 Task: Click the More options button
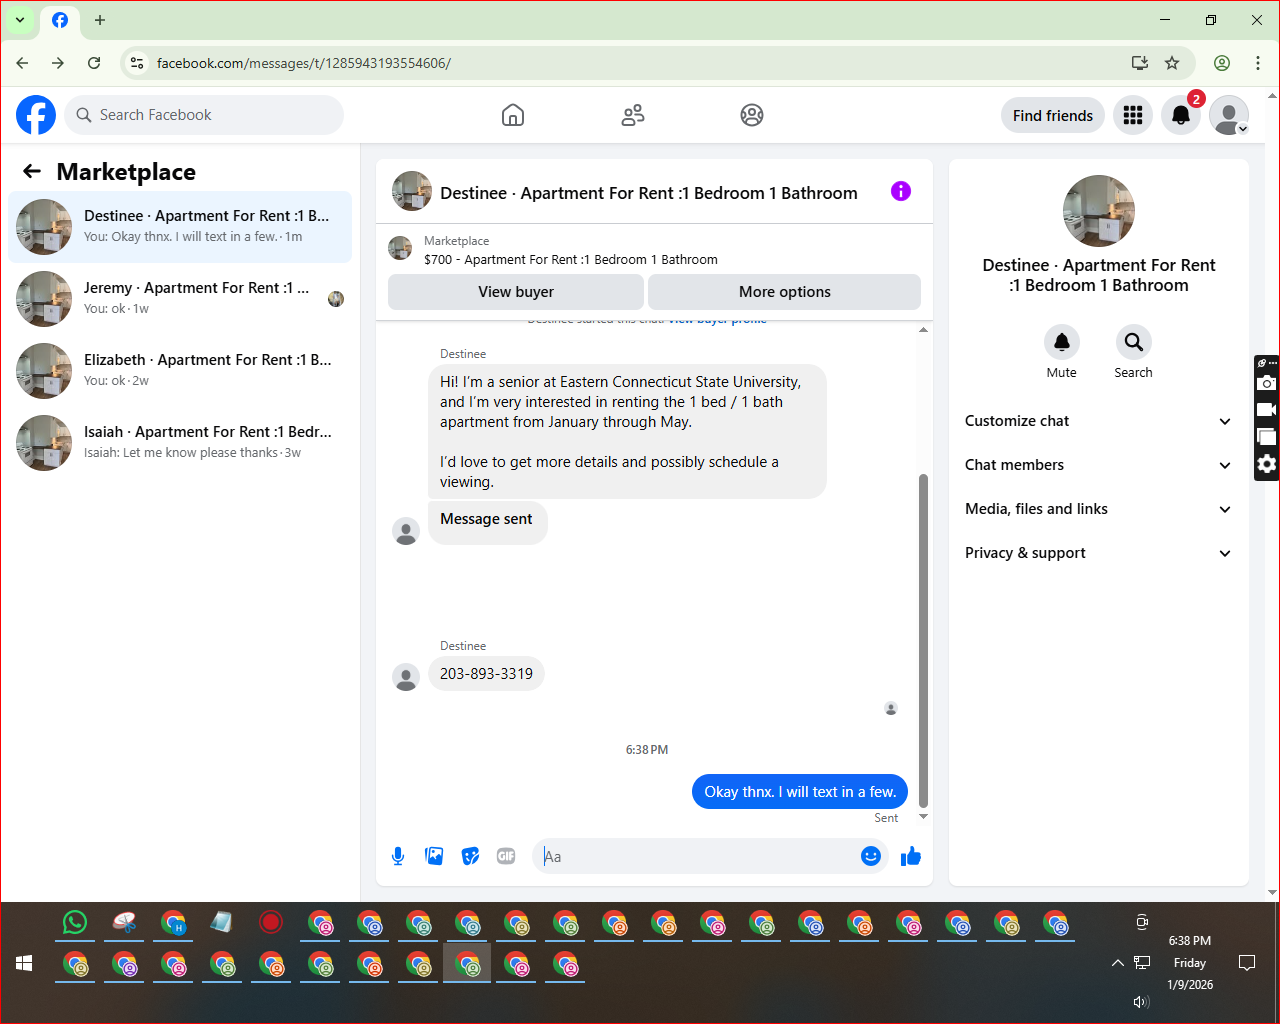(x=785, y=292)
